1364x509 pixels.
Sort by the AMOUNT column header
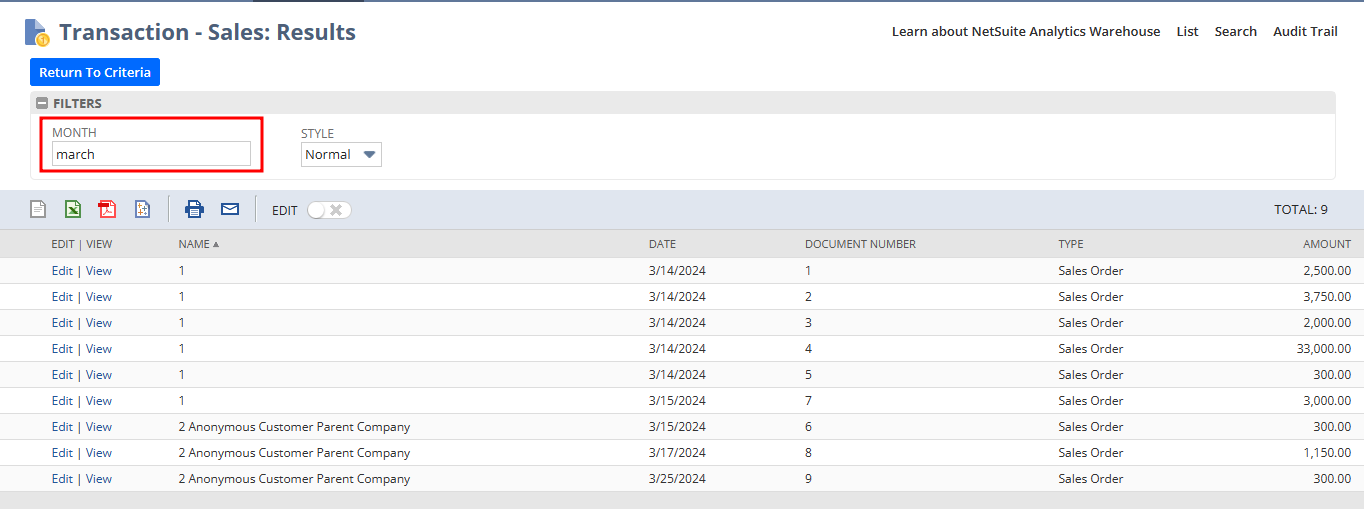(x=1326, y=244)
